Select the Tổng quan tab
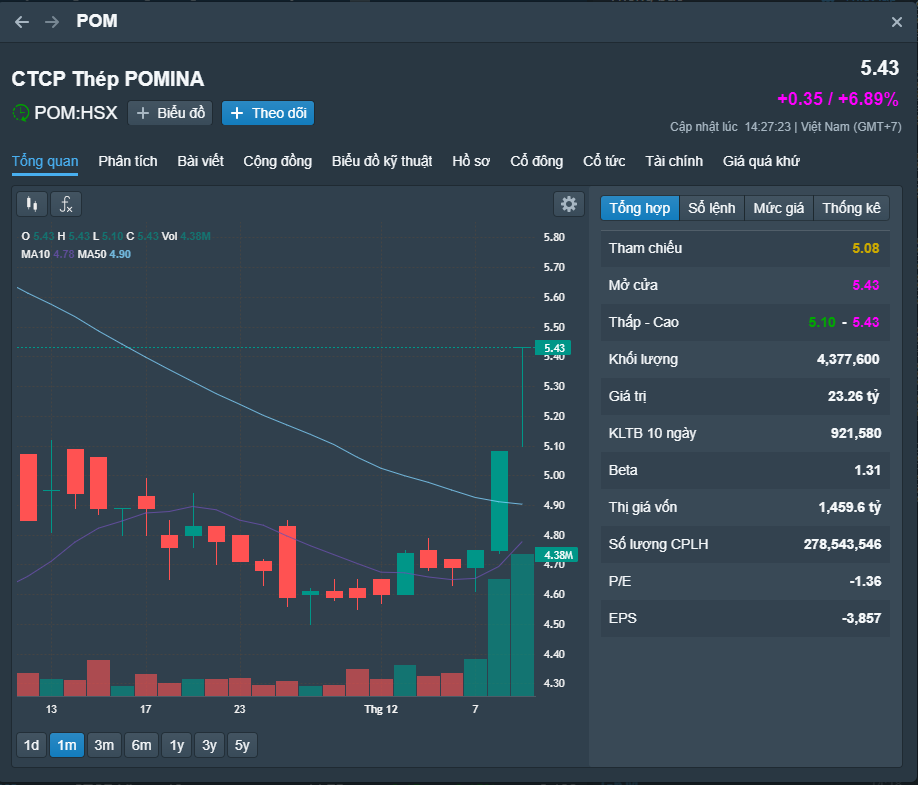This screenshot has width=918, height=785. click(x=45, y=162)
